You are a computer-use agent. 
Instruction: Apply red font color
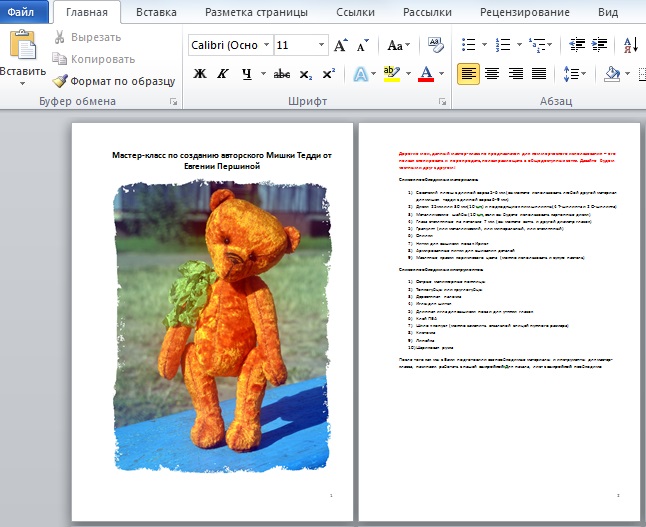coord(426,74)
